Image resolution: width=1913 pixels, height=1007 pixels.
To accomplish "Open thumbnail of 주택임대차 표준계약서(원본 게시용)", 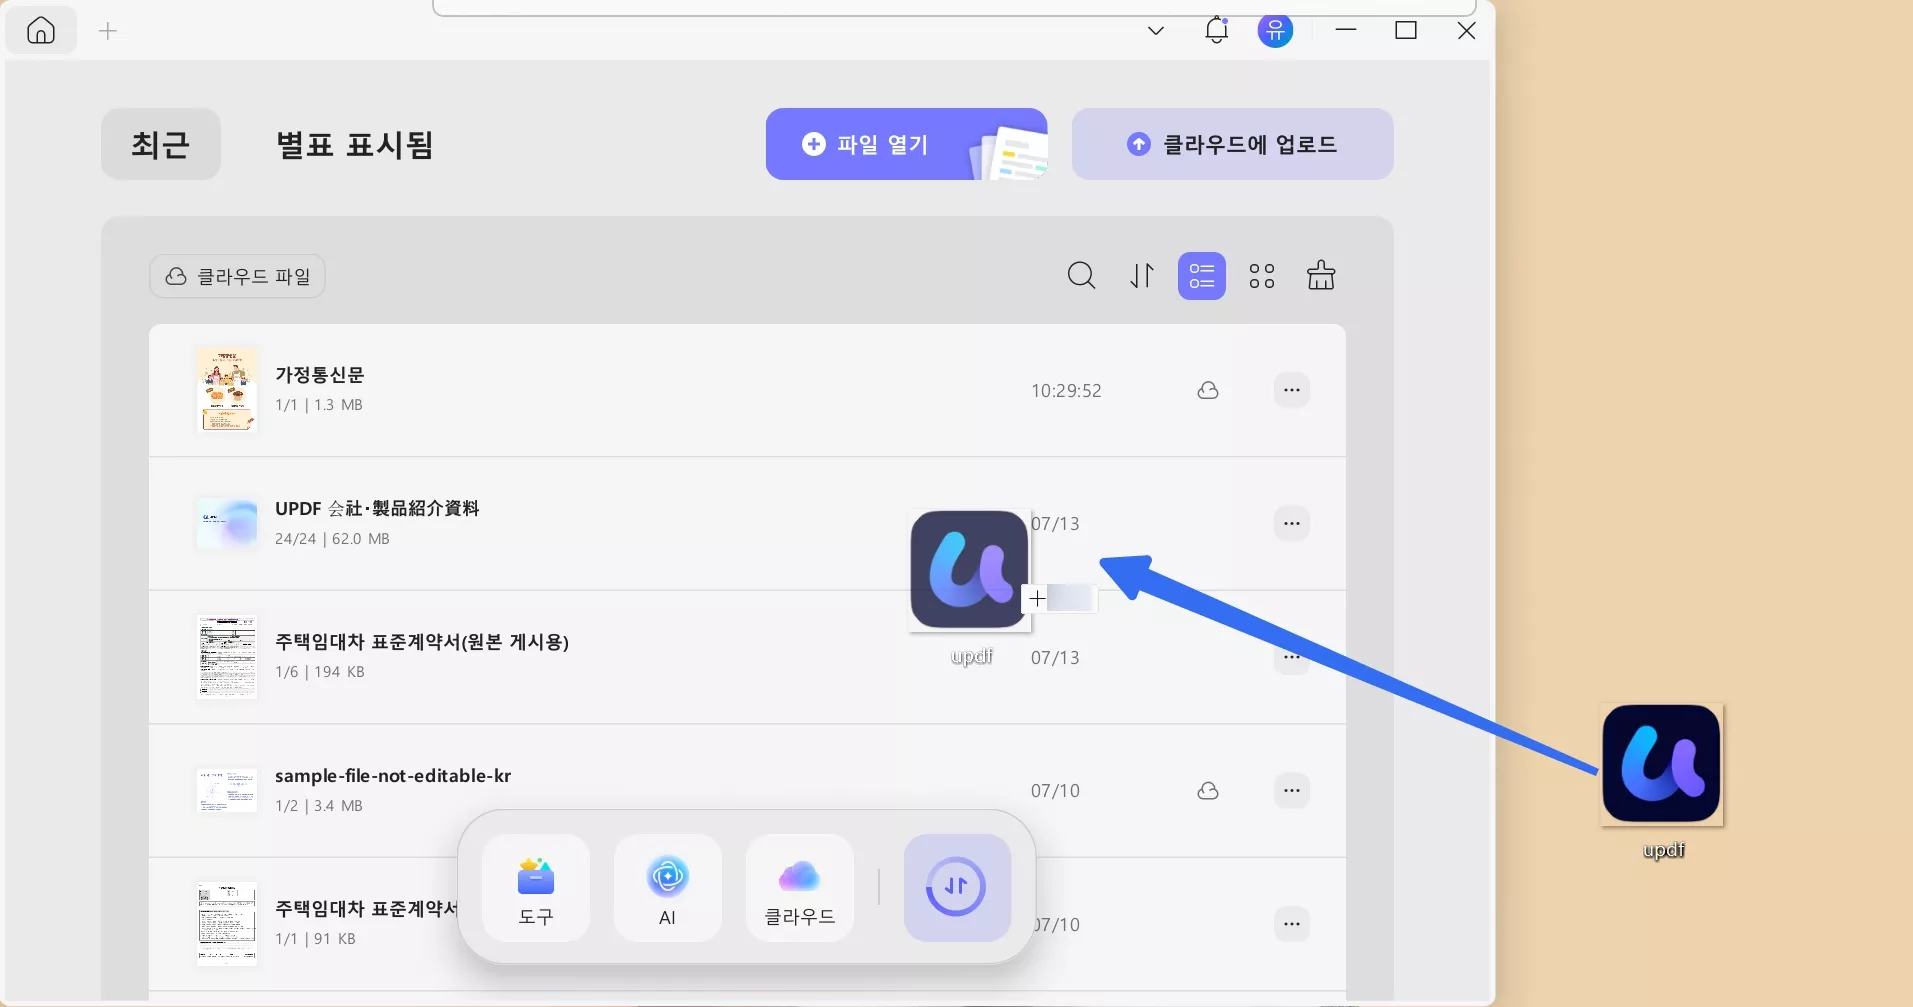I will pos(227,657).
